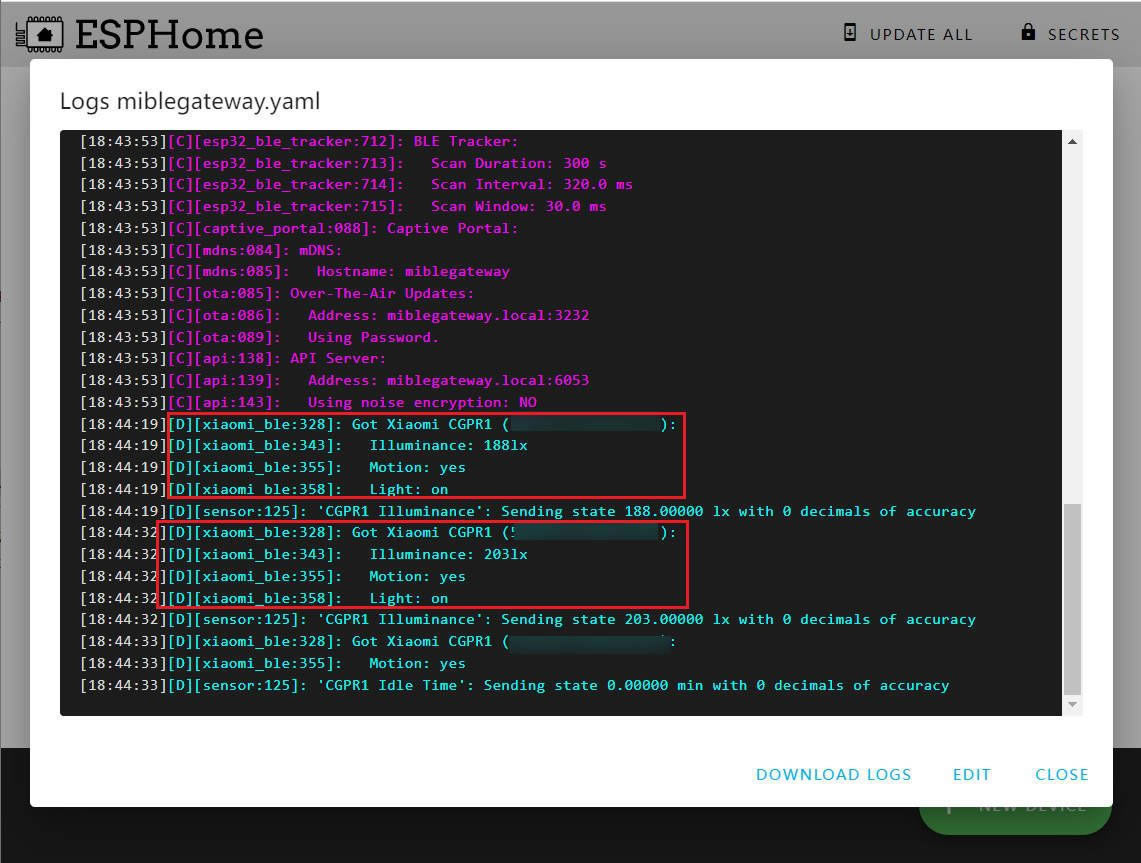The image size is (1141, 863).
Task: Select the 'Using noise encryption: NO' line
Action: tap(308, 402)
